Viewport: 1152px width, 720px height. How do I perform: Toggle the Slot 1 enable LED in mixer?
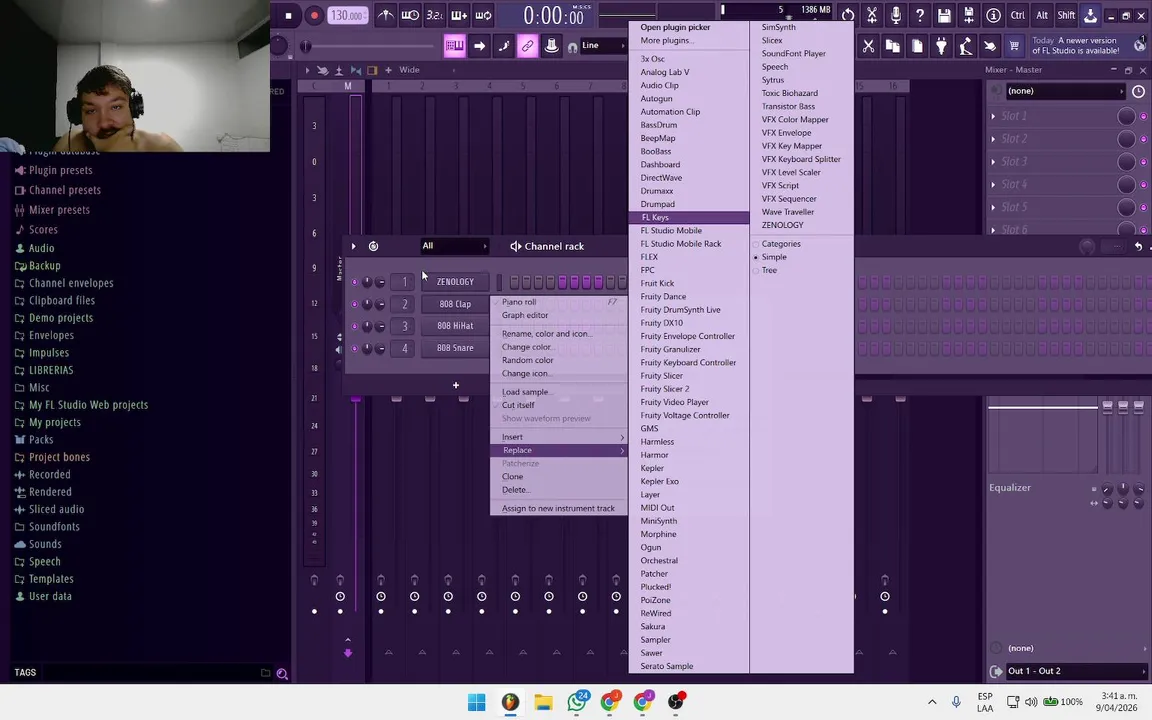1143,116
